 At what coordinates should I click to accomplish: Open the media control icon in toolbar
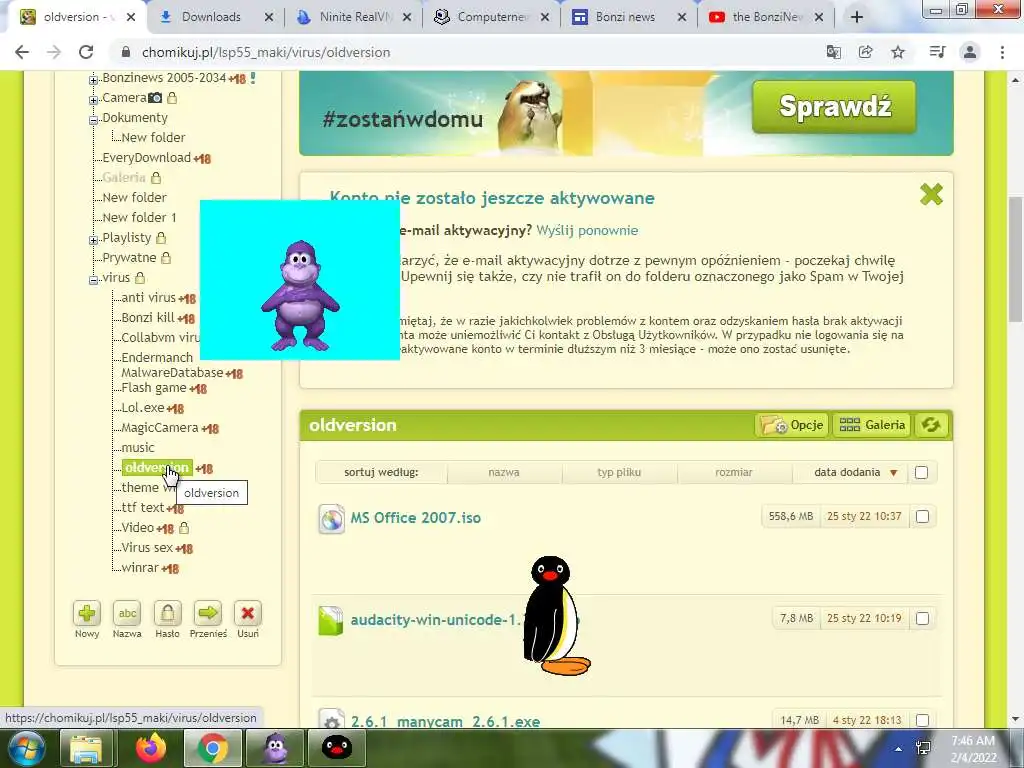click(x=937, y=52)
